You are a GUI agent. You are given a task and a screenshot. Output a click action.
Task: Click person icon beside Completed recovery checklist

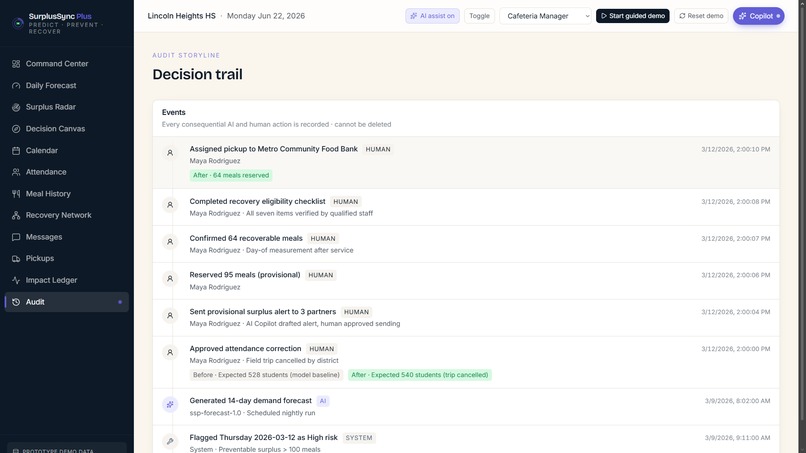(170, 205)
